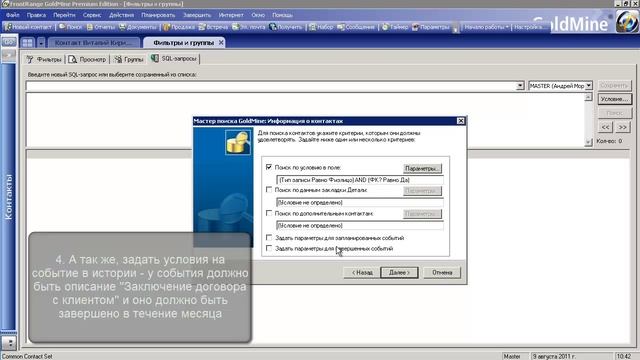
Task: Open the saved SQL query dropdown
Action: pyautogui.click(x=520, y=86)
